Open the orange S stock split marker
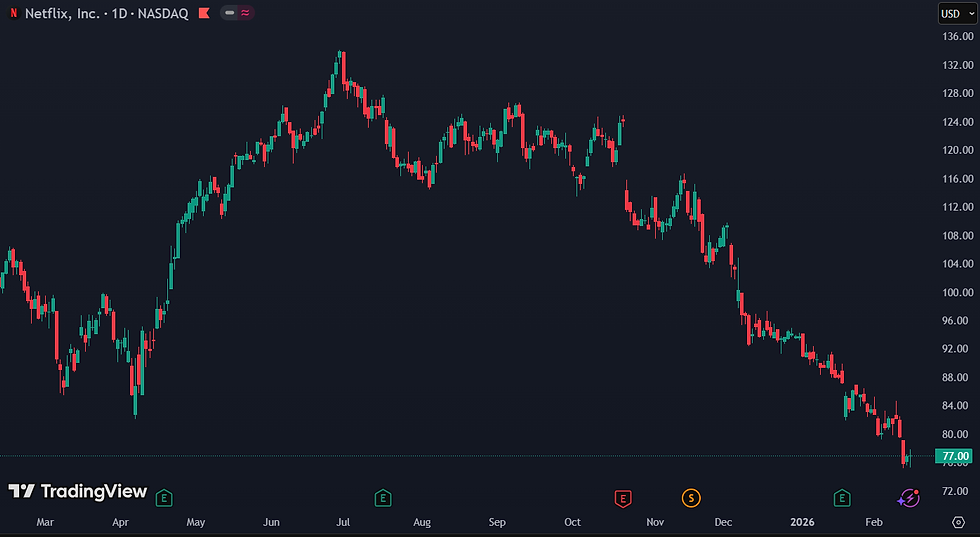Image resolution: width=980 pixels, height=537 pixels. tap(691, 498)
